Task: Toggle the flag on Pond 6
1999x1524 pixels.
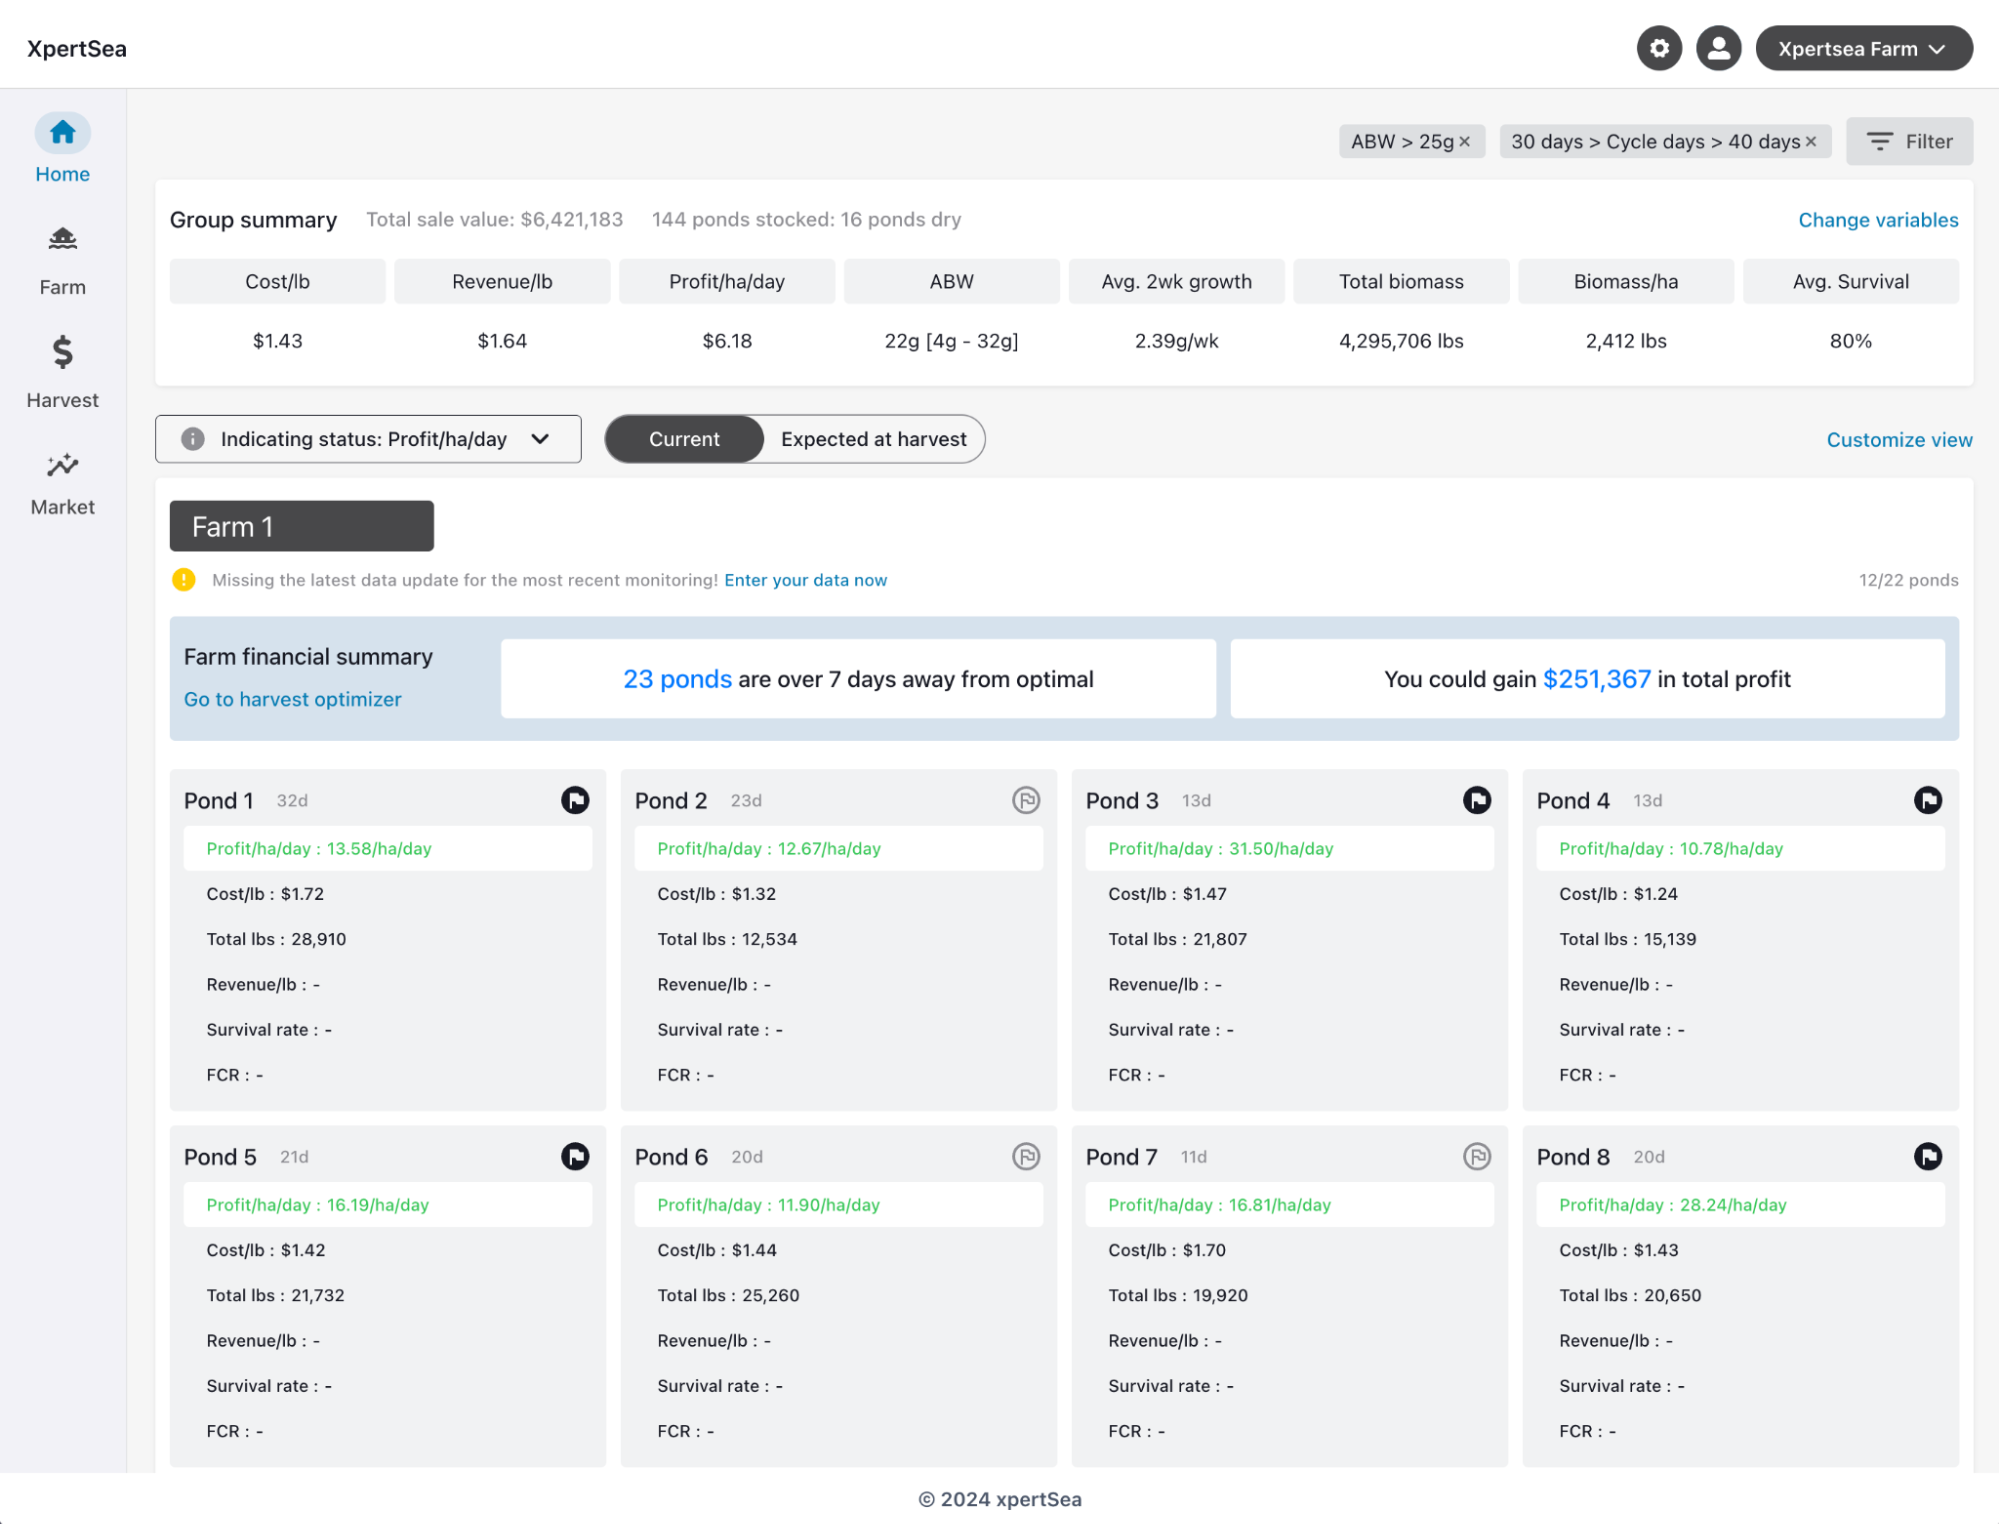Action: (1026, 1156)
